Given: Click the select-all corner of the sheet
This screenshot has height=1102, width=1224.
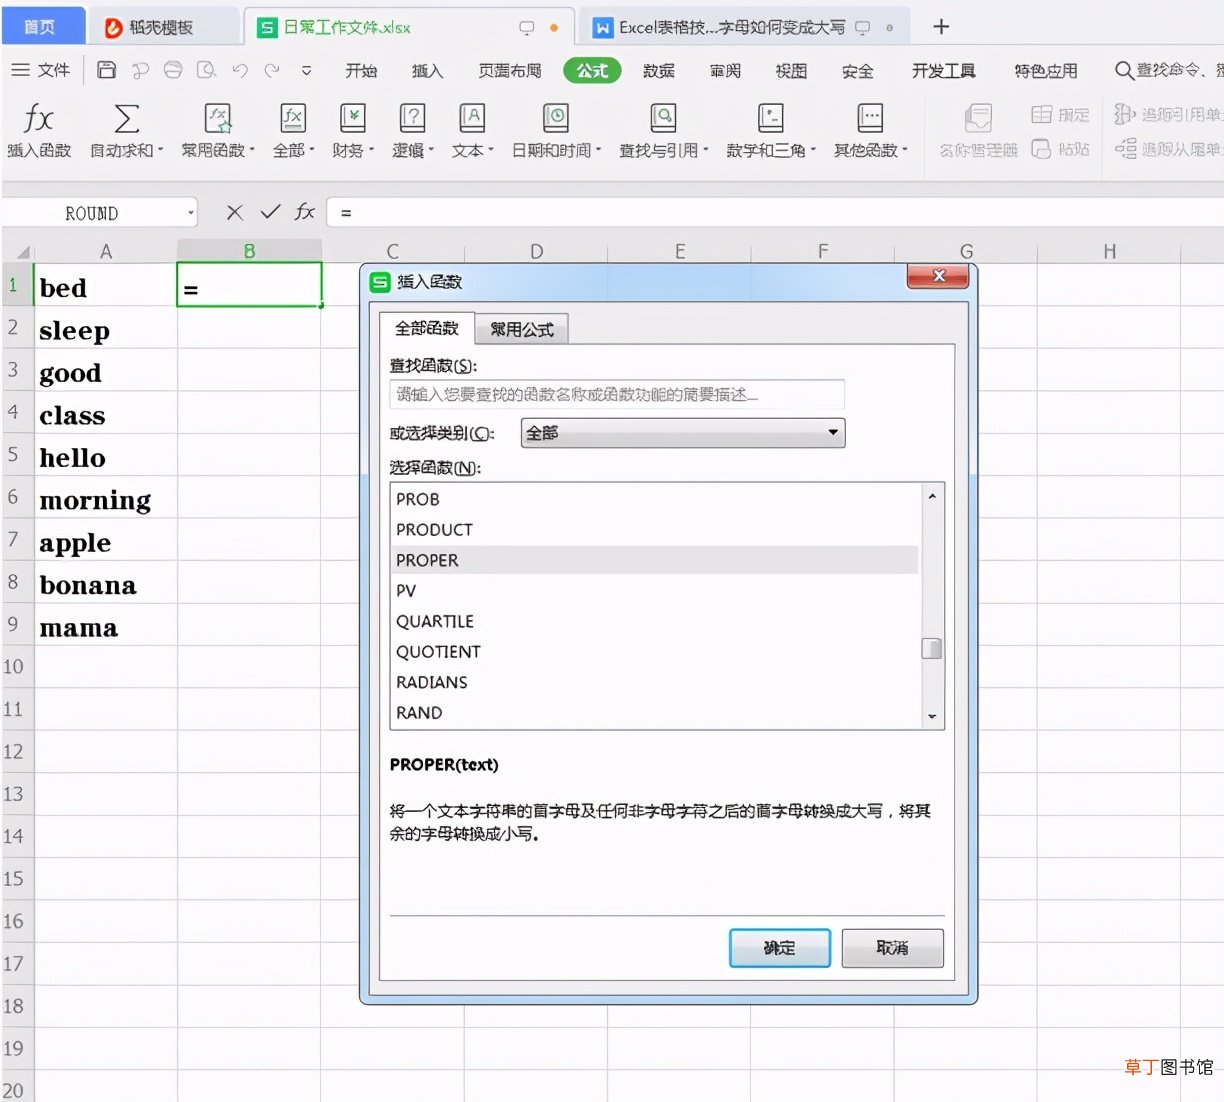Looking at the screenshot, I should (x=18, y=251).
